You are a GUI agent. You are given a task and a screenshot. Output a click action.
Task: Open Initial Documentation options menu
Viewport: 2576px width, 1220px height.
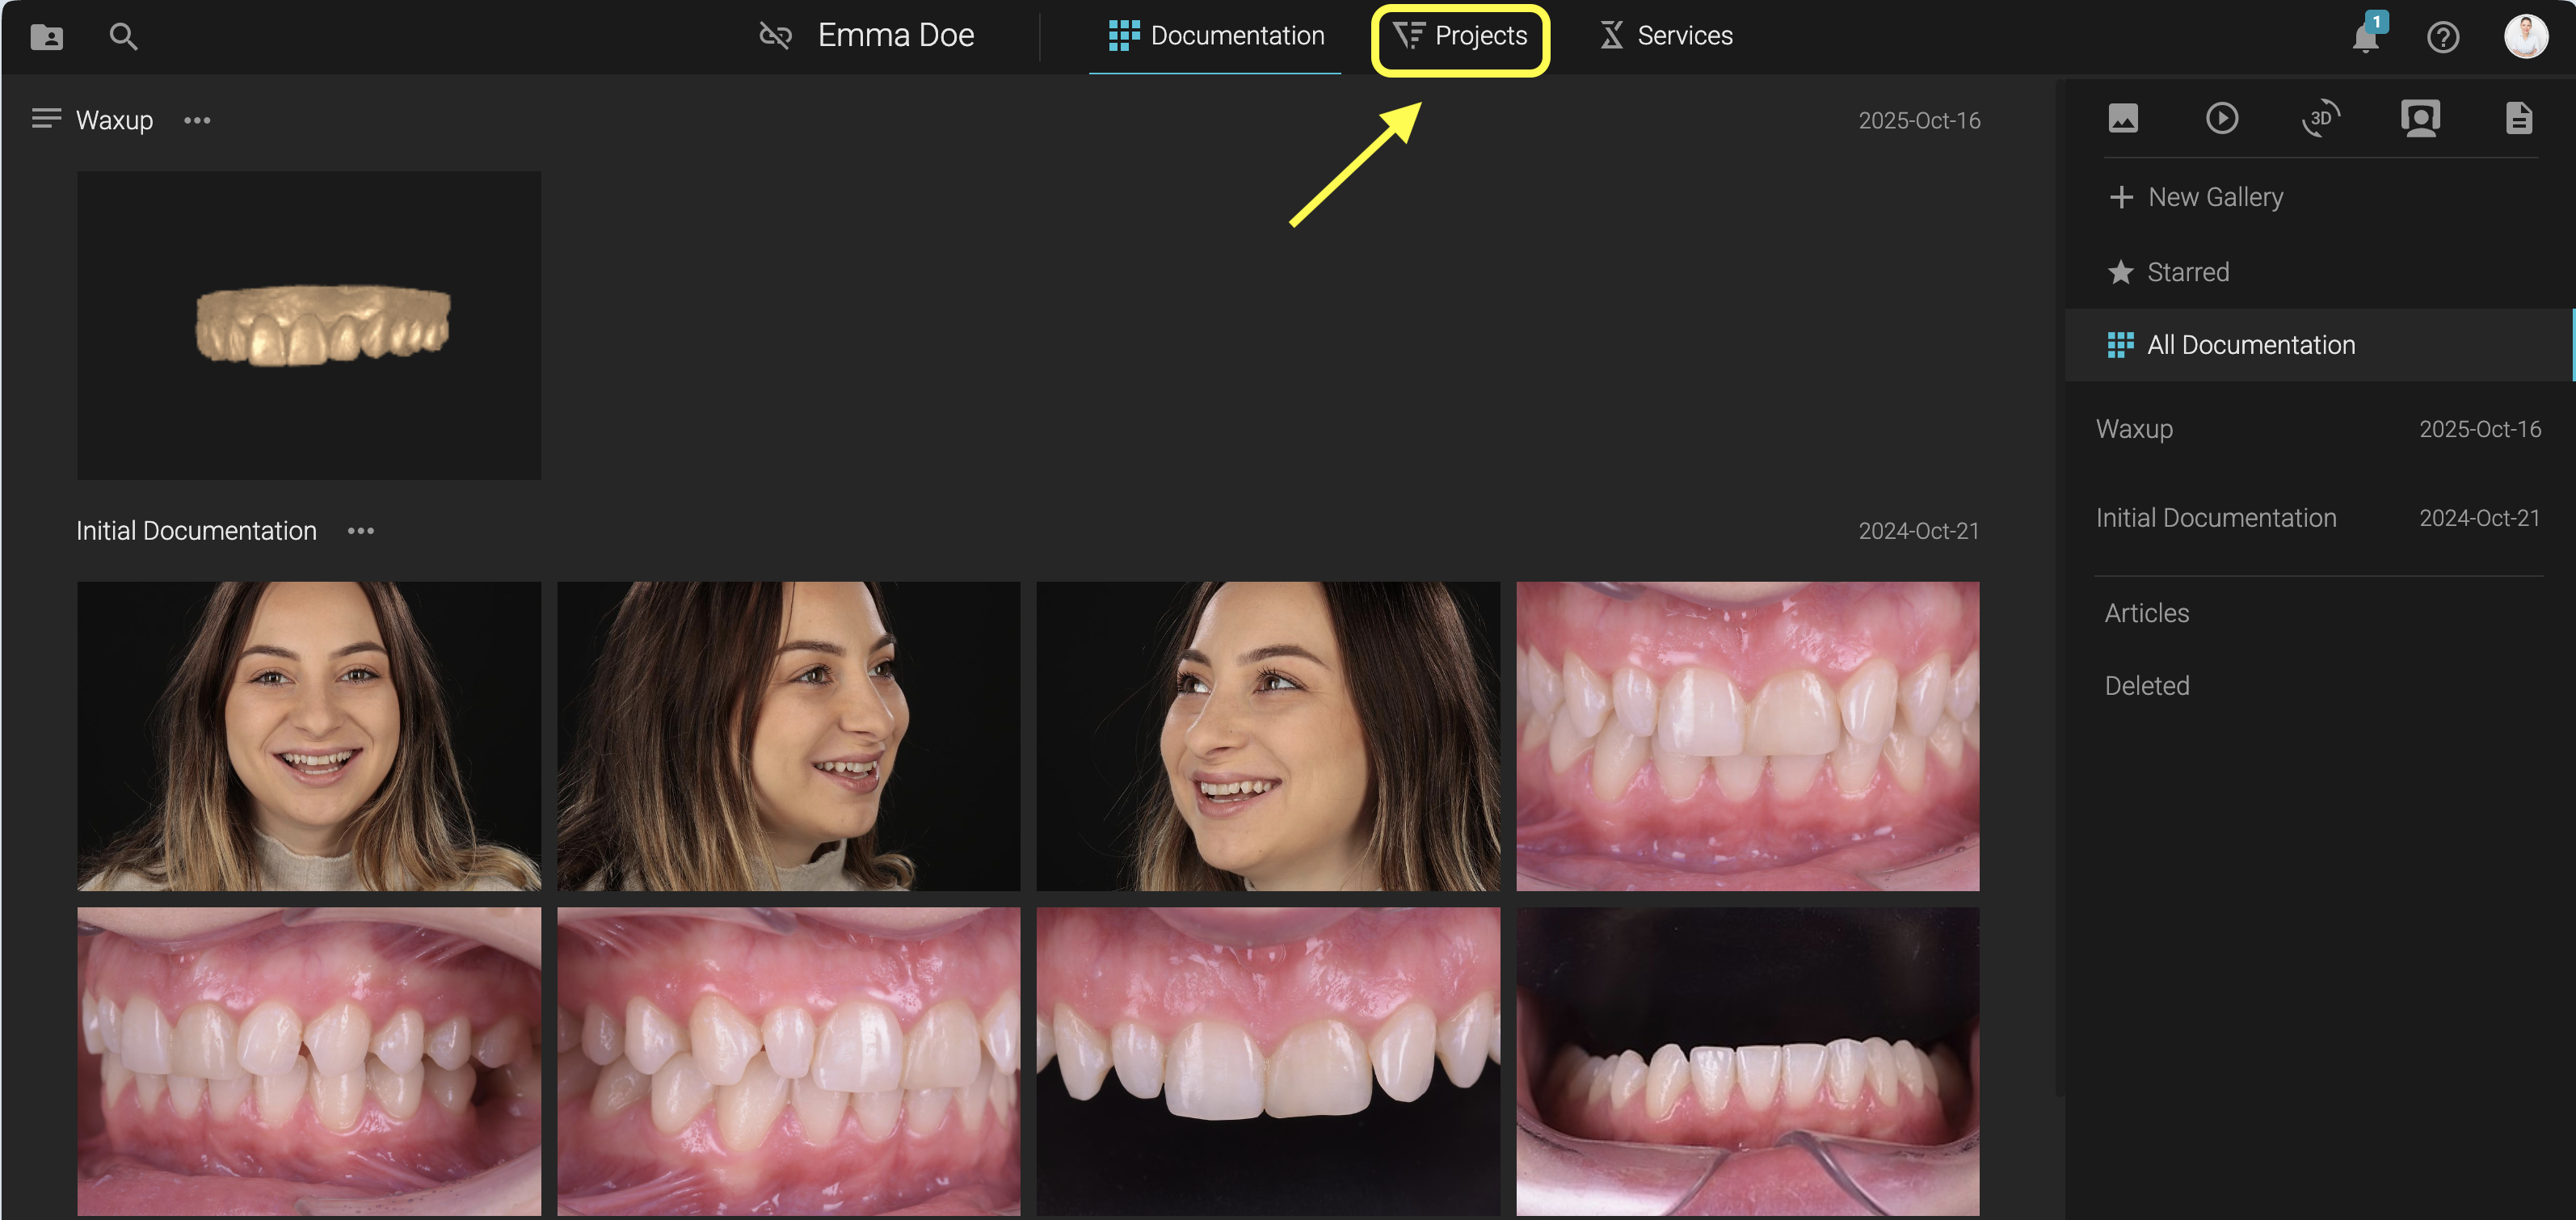[360, 531]
